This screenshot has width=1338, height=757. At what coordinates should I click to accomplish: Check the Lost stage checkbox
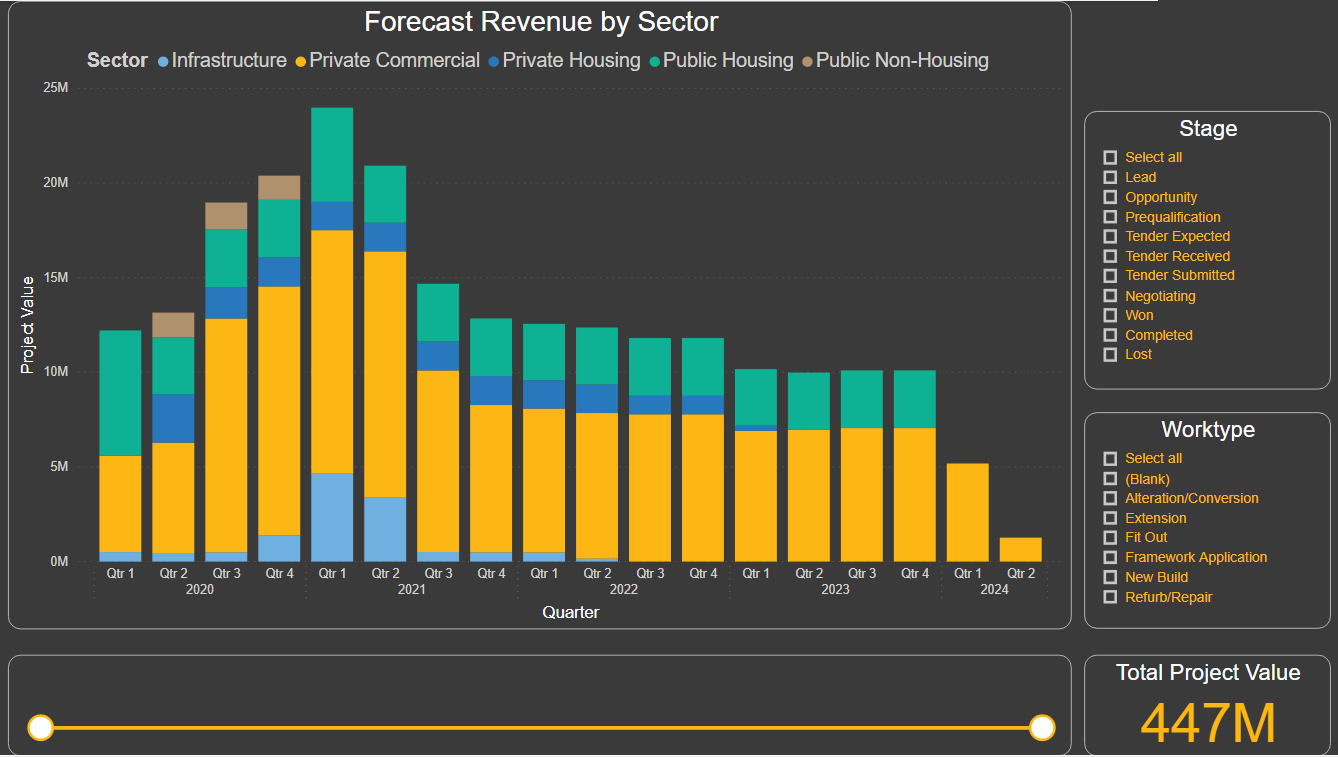(1110, 355)
